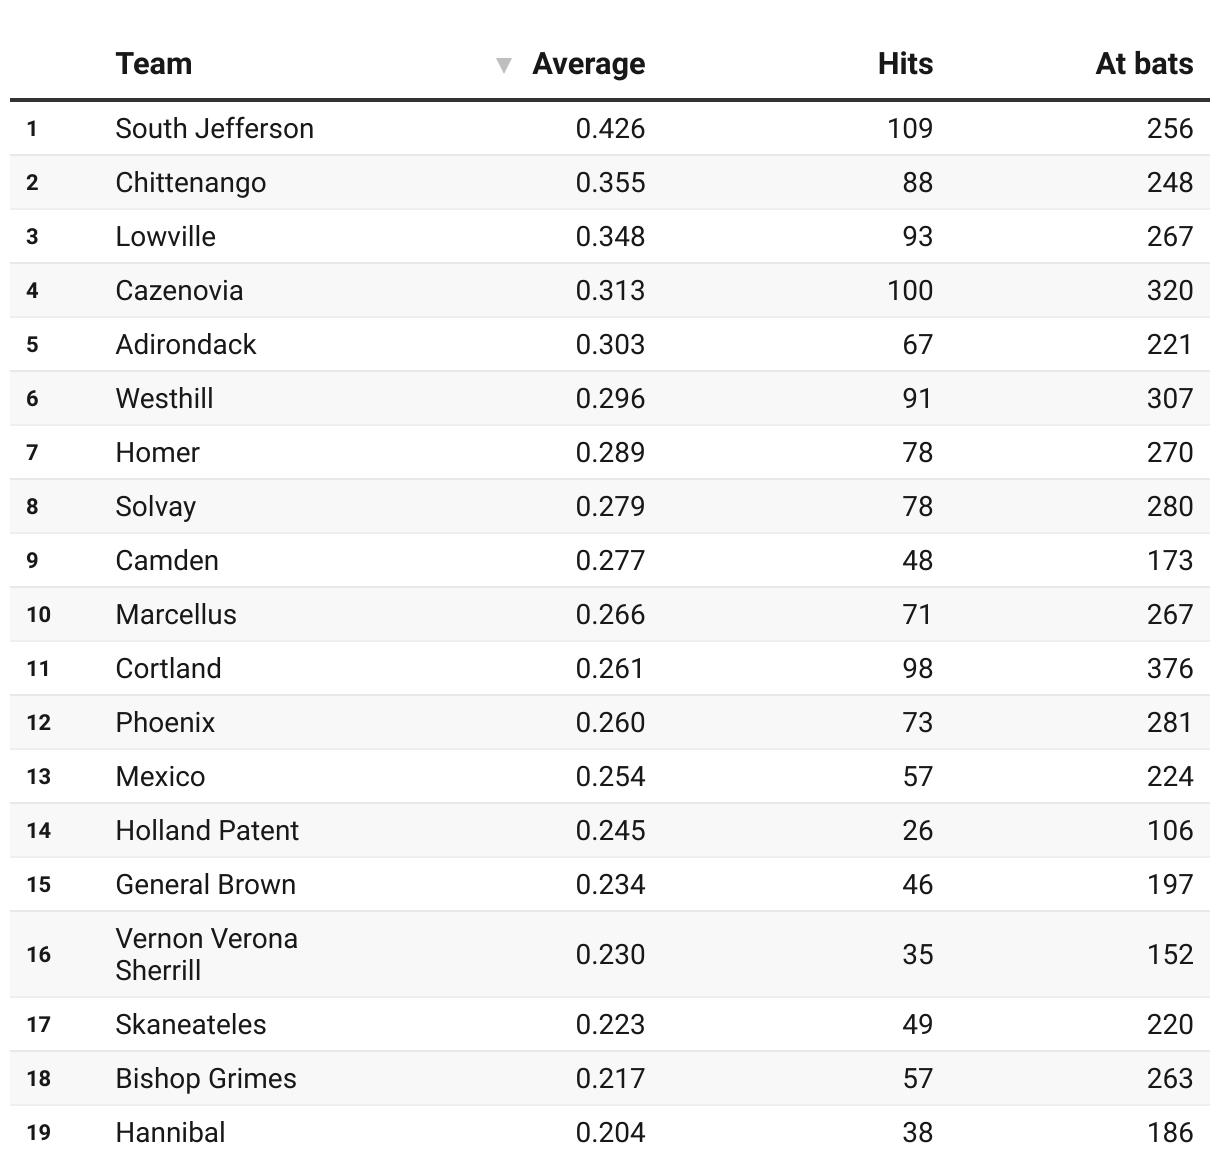This screenshot has height=1168, width=1220.
Task: Select the Chittenango team name
Action: pyautogui.click(x=191, y=183)
